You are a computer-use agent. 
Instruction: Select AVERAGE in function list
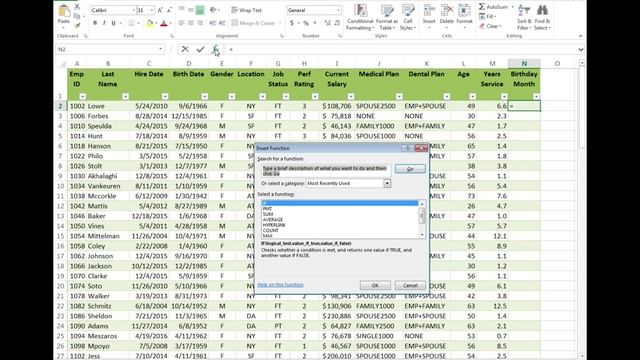point(273,220)
